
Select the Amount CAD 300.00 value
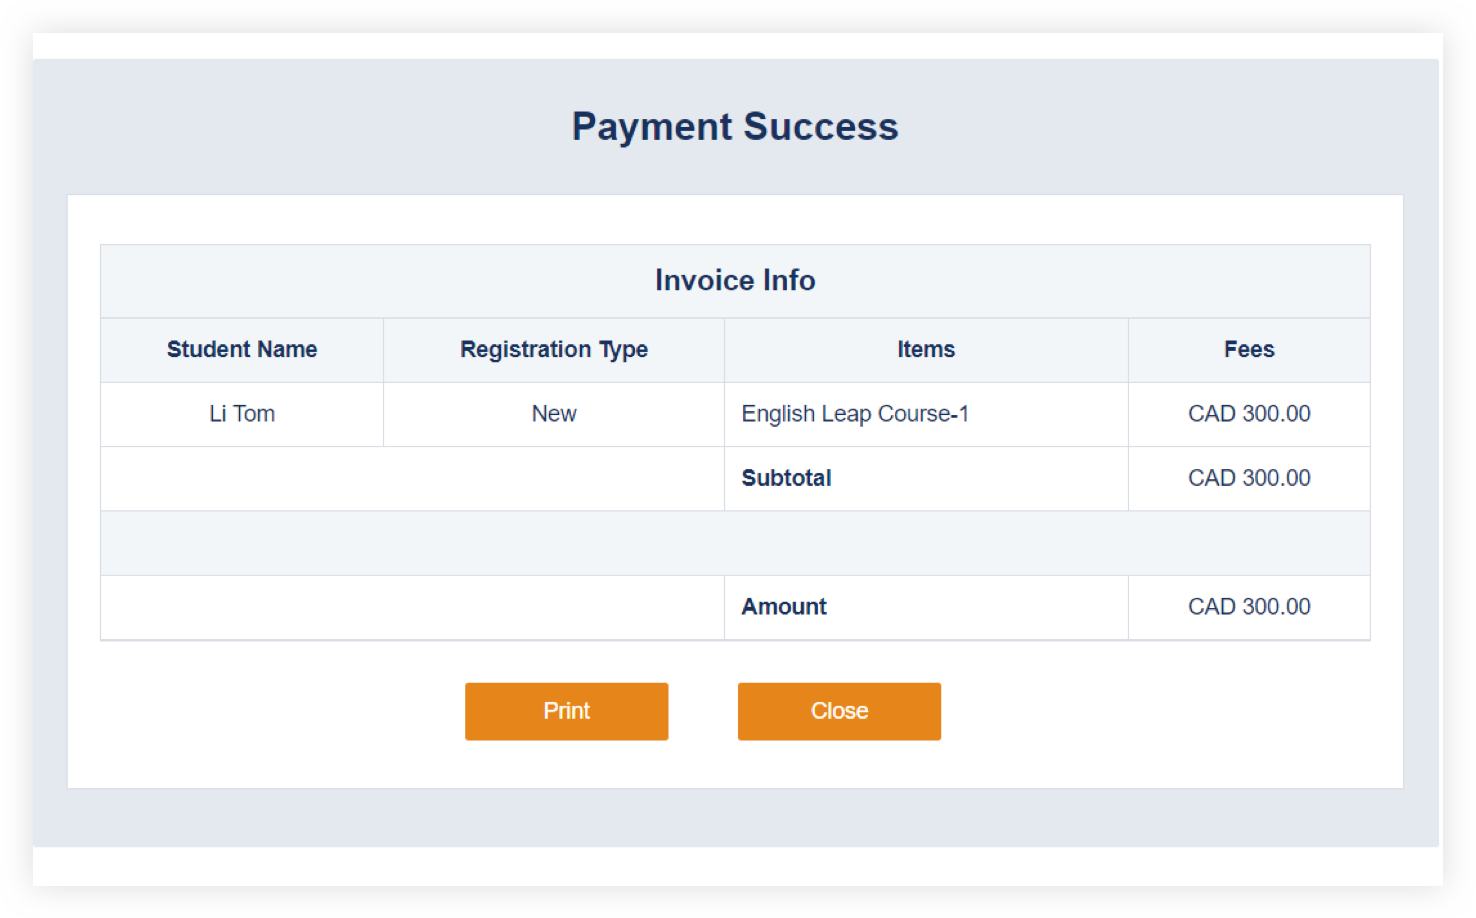coord(1249,607)
